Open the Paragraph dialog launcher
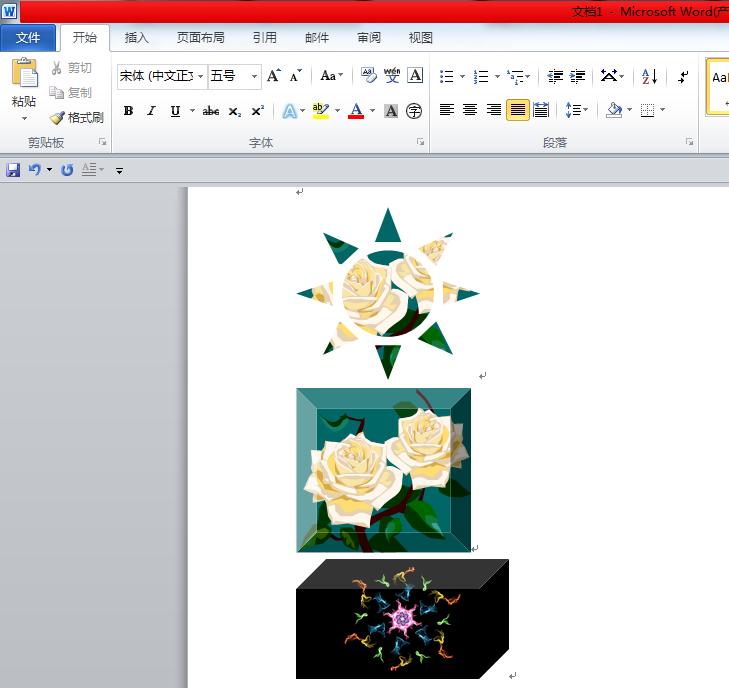The width and height of the screenshot is (729, 688). pyautogui.click(x=689, y=142)
